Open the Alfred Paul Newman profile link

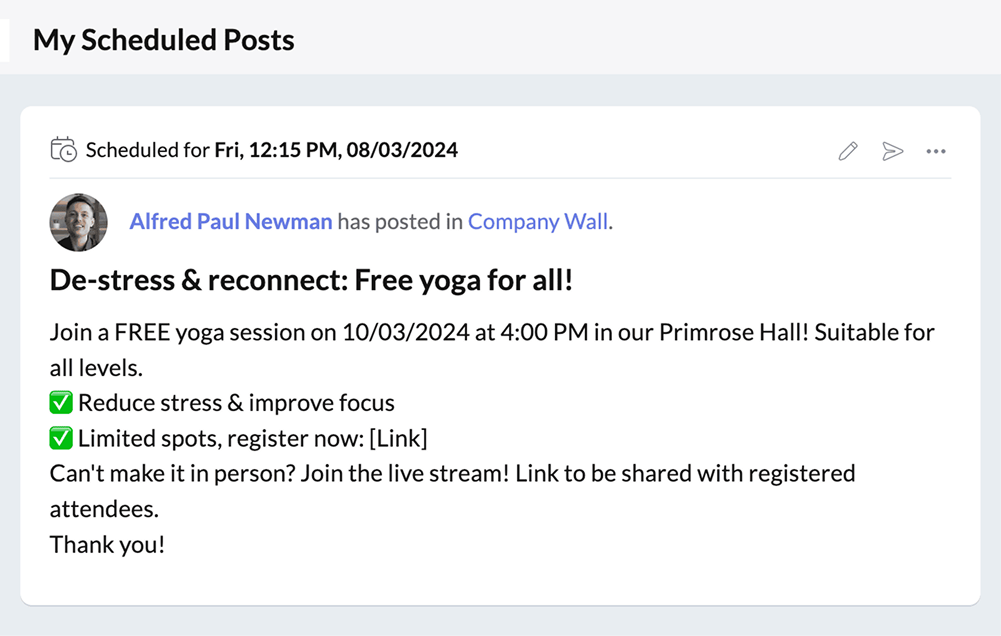(230, 222)
